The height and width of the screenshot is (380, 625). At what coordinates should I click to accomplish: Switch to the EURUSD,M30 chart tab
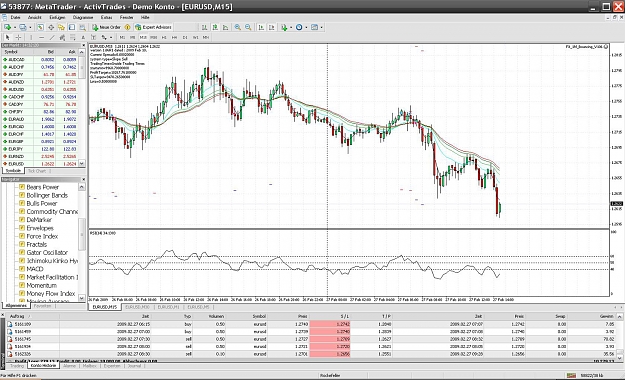click(x=138, y=307)
